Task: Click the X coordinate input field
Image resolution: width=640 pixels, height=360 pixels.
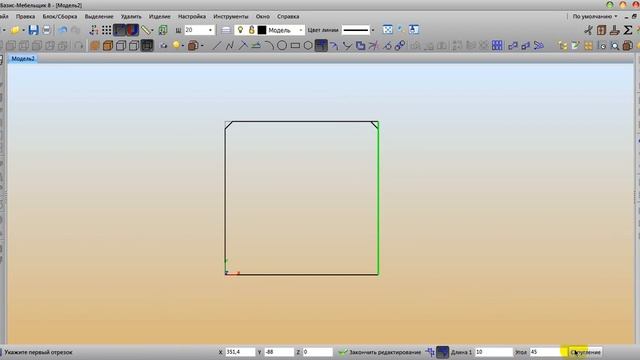Action: click(x=240, y=352)
